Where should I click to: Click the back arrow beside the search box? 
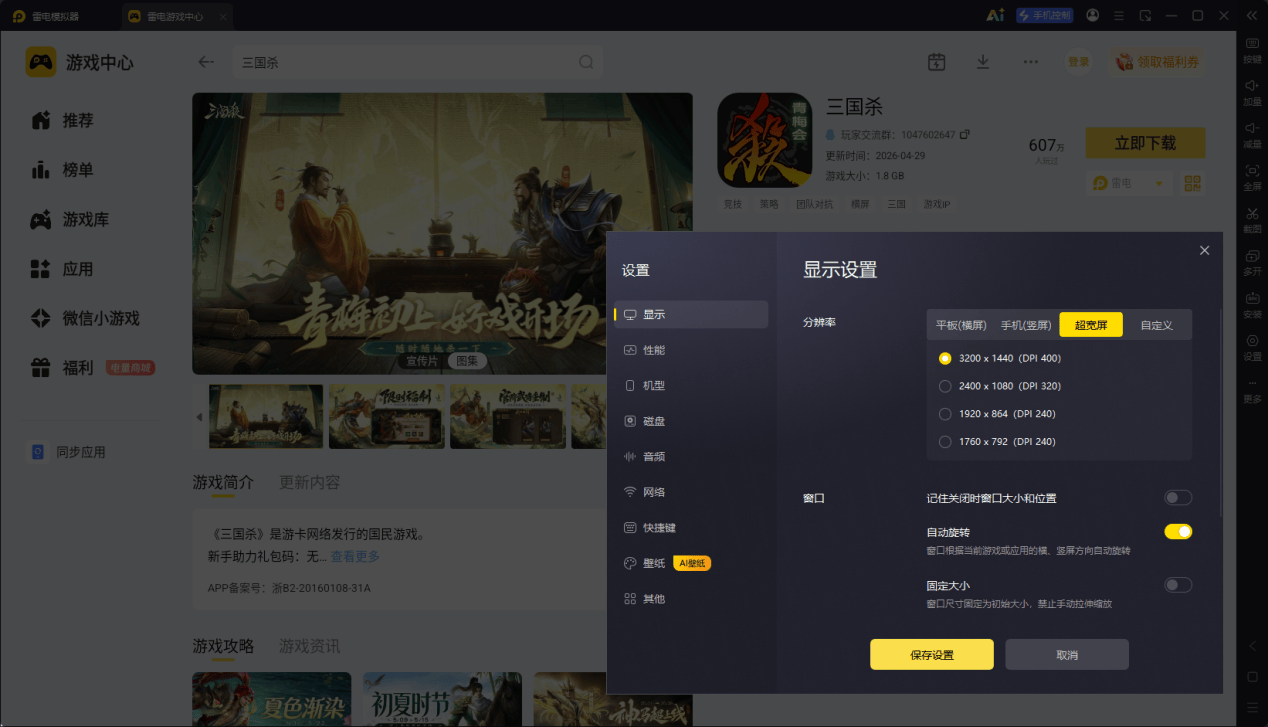pyautogui.click(x=206, y=62)
